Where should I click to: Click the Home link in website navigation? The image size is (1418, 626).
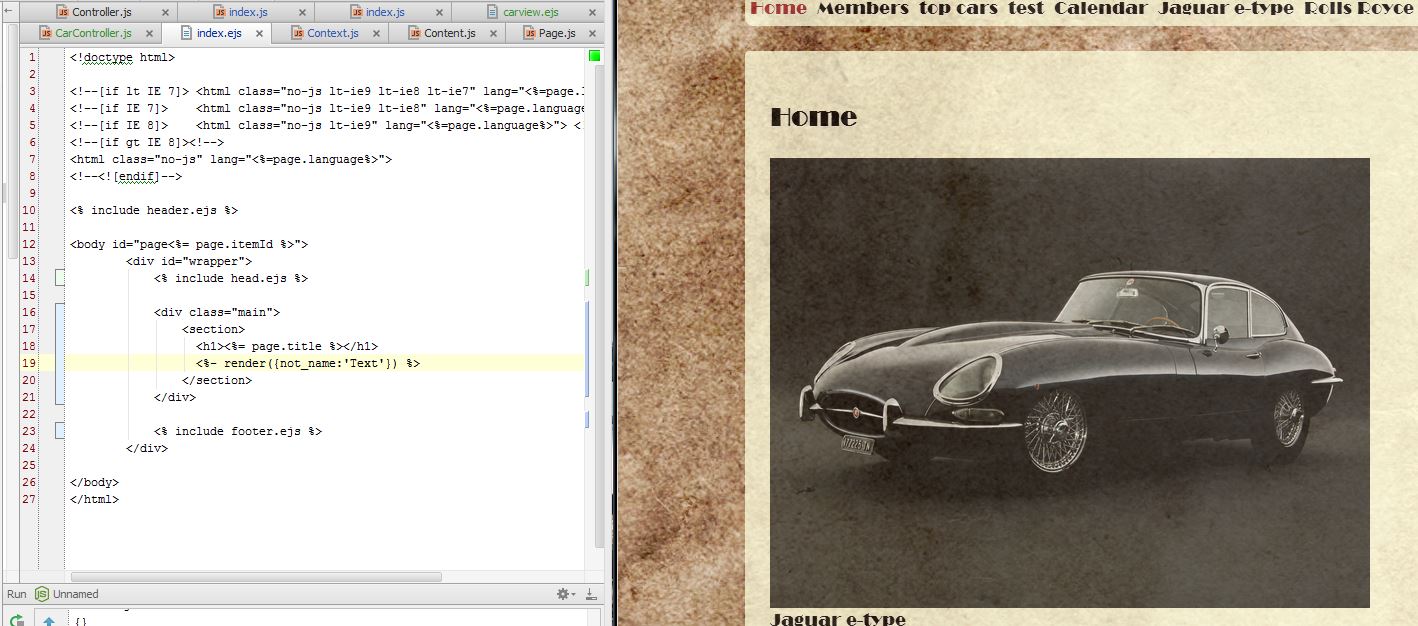click(x=778, y=8)
